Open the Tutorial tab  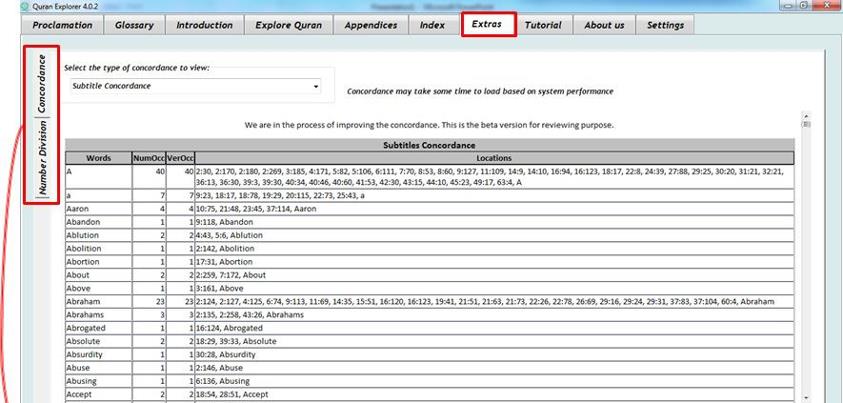[x=543, y=25]
